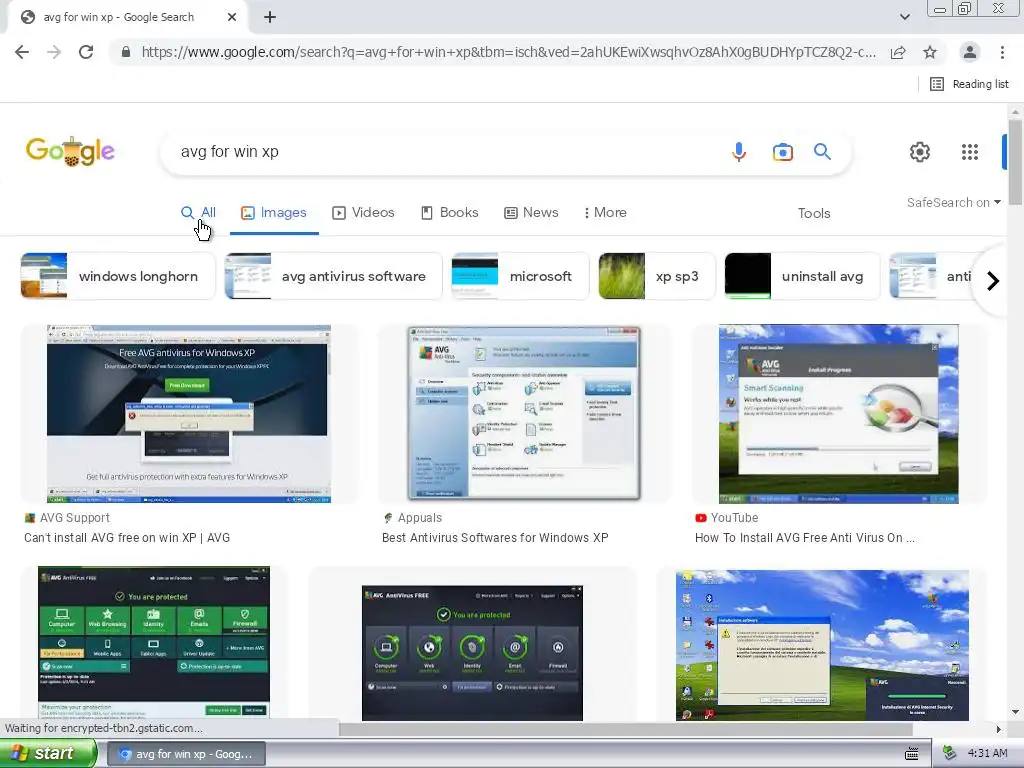
Task: Select the Images tab
Action: click(274, 212)
